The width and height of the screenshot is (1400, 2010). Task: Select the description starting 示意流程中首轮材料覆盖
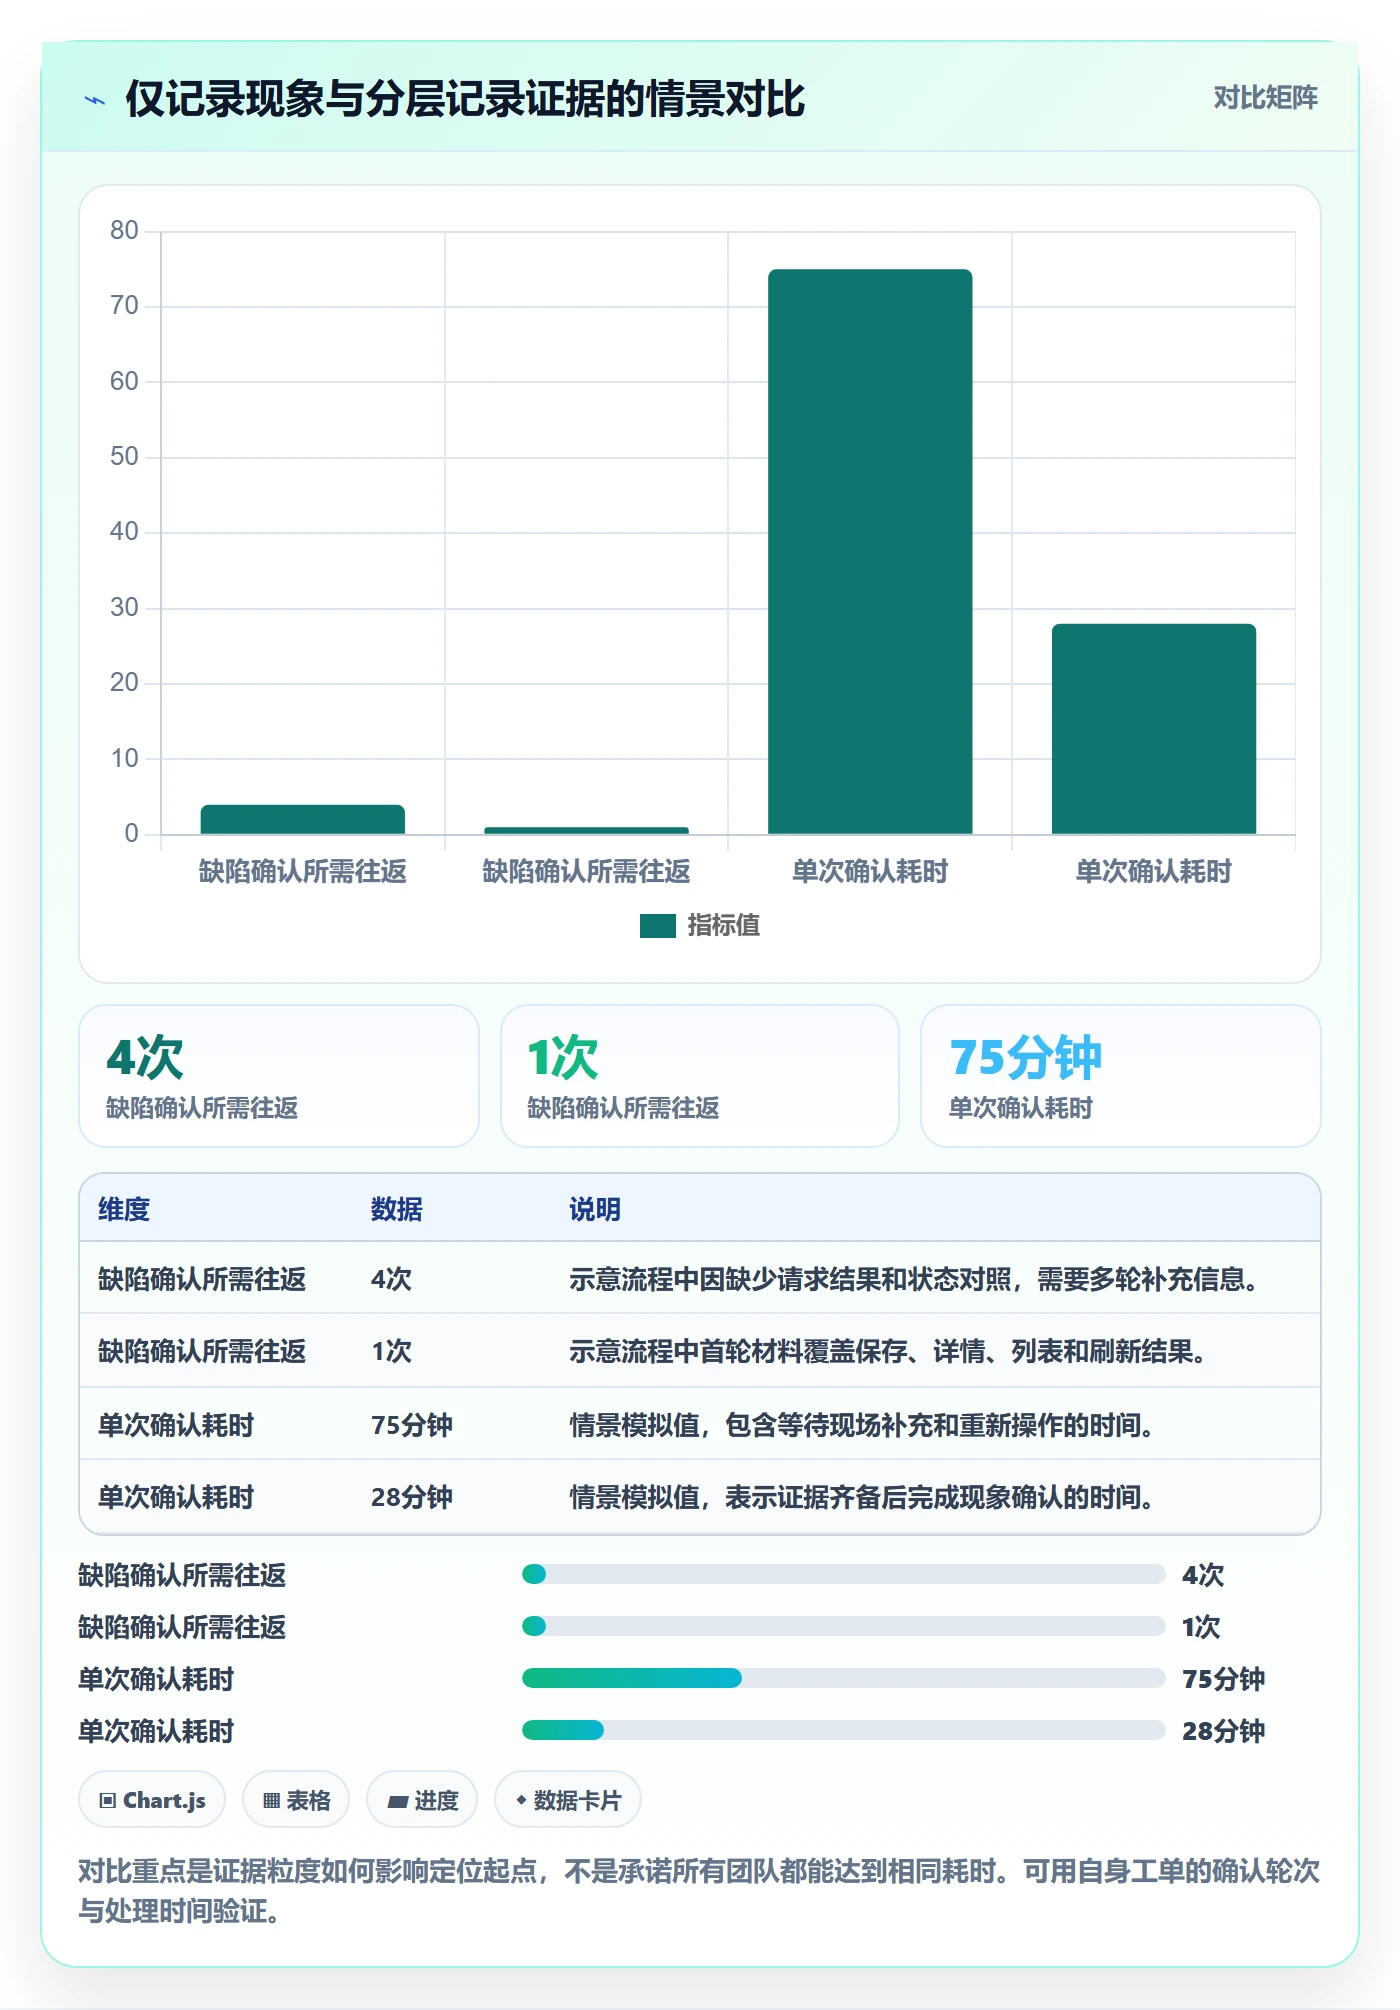click(888, 1352)
